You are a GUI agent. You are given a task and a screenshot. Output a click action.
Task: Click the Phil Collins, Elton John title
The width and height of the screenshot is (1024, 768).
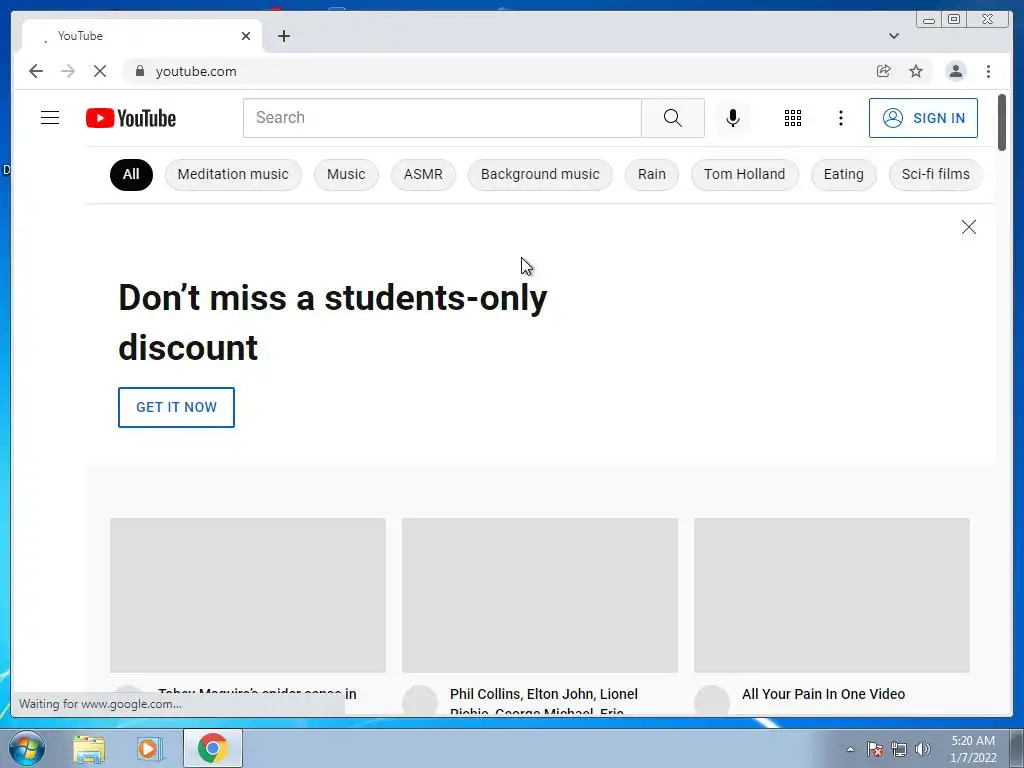[544, 701]
